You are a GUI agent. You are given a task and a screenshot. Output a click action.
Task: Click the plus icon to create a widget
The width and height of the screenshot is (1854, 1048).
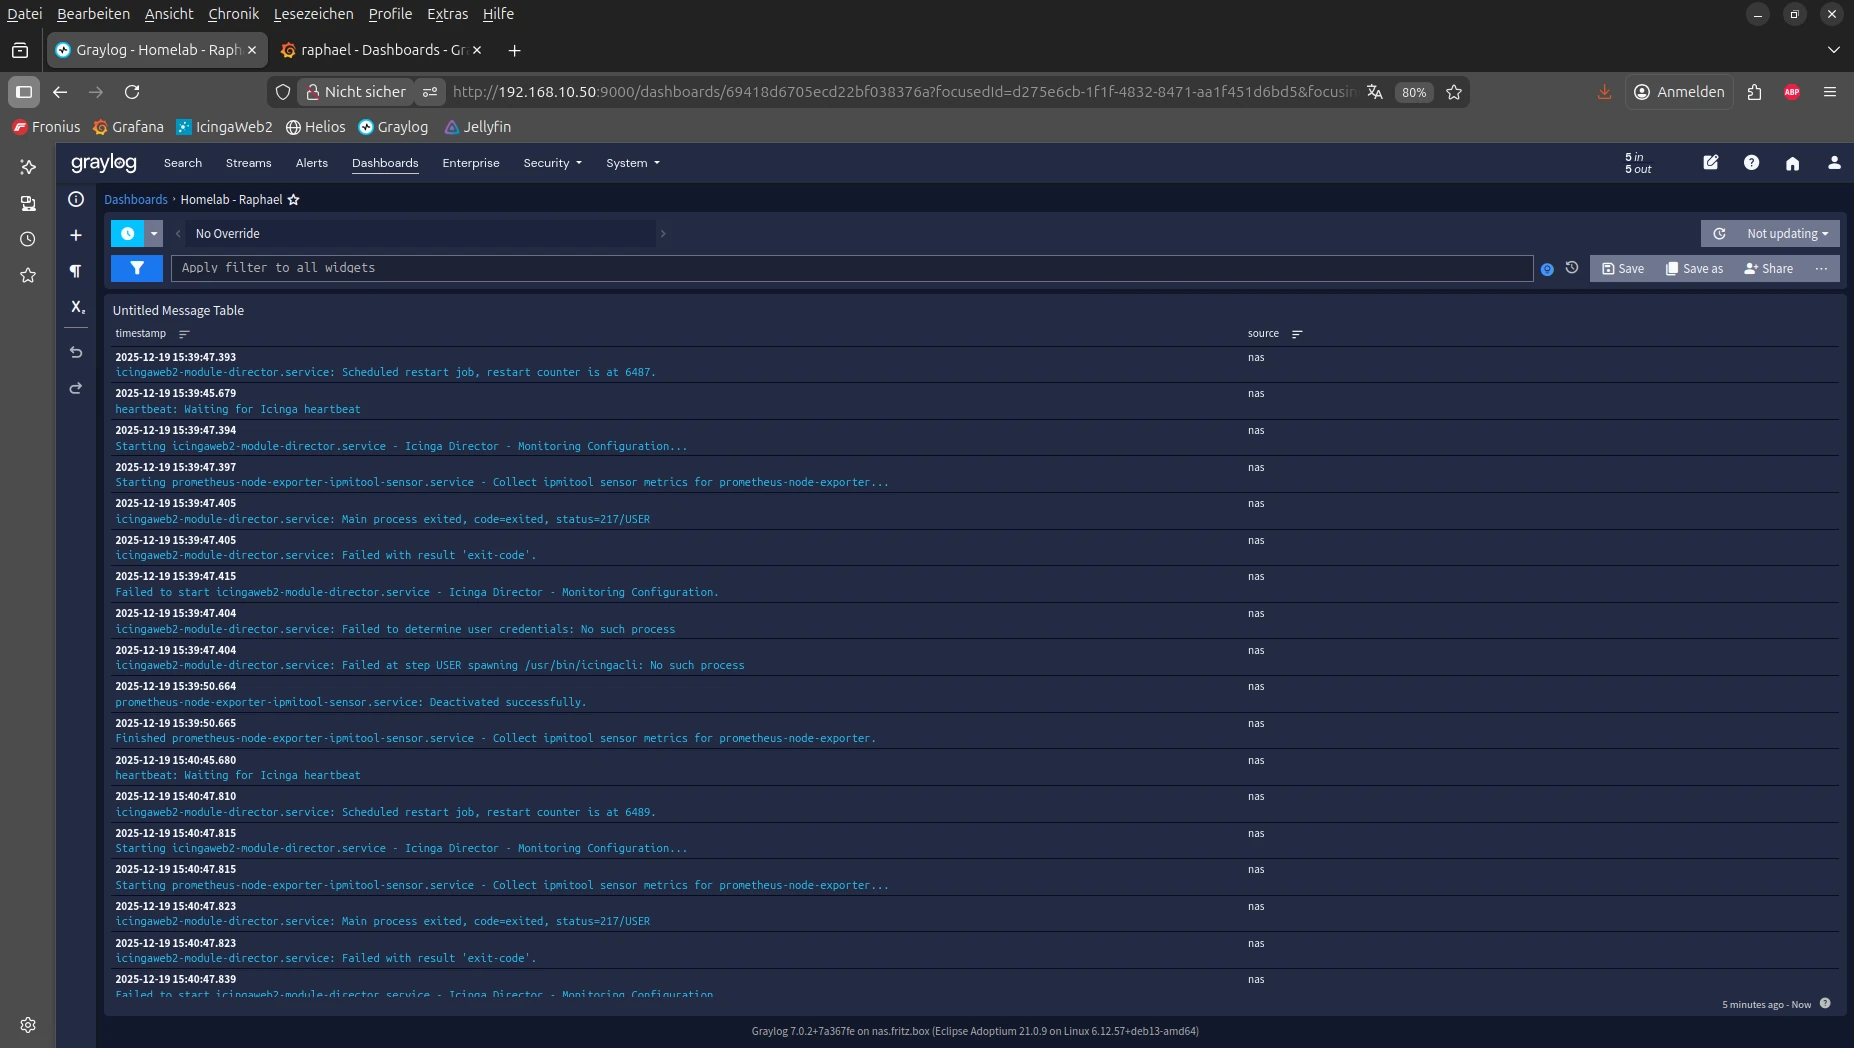tap(76, 235)
